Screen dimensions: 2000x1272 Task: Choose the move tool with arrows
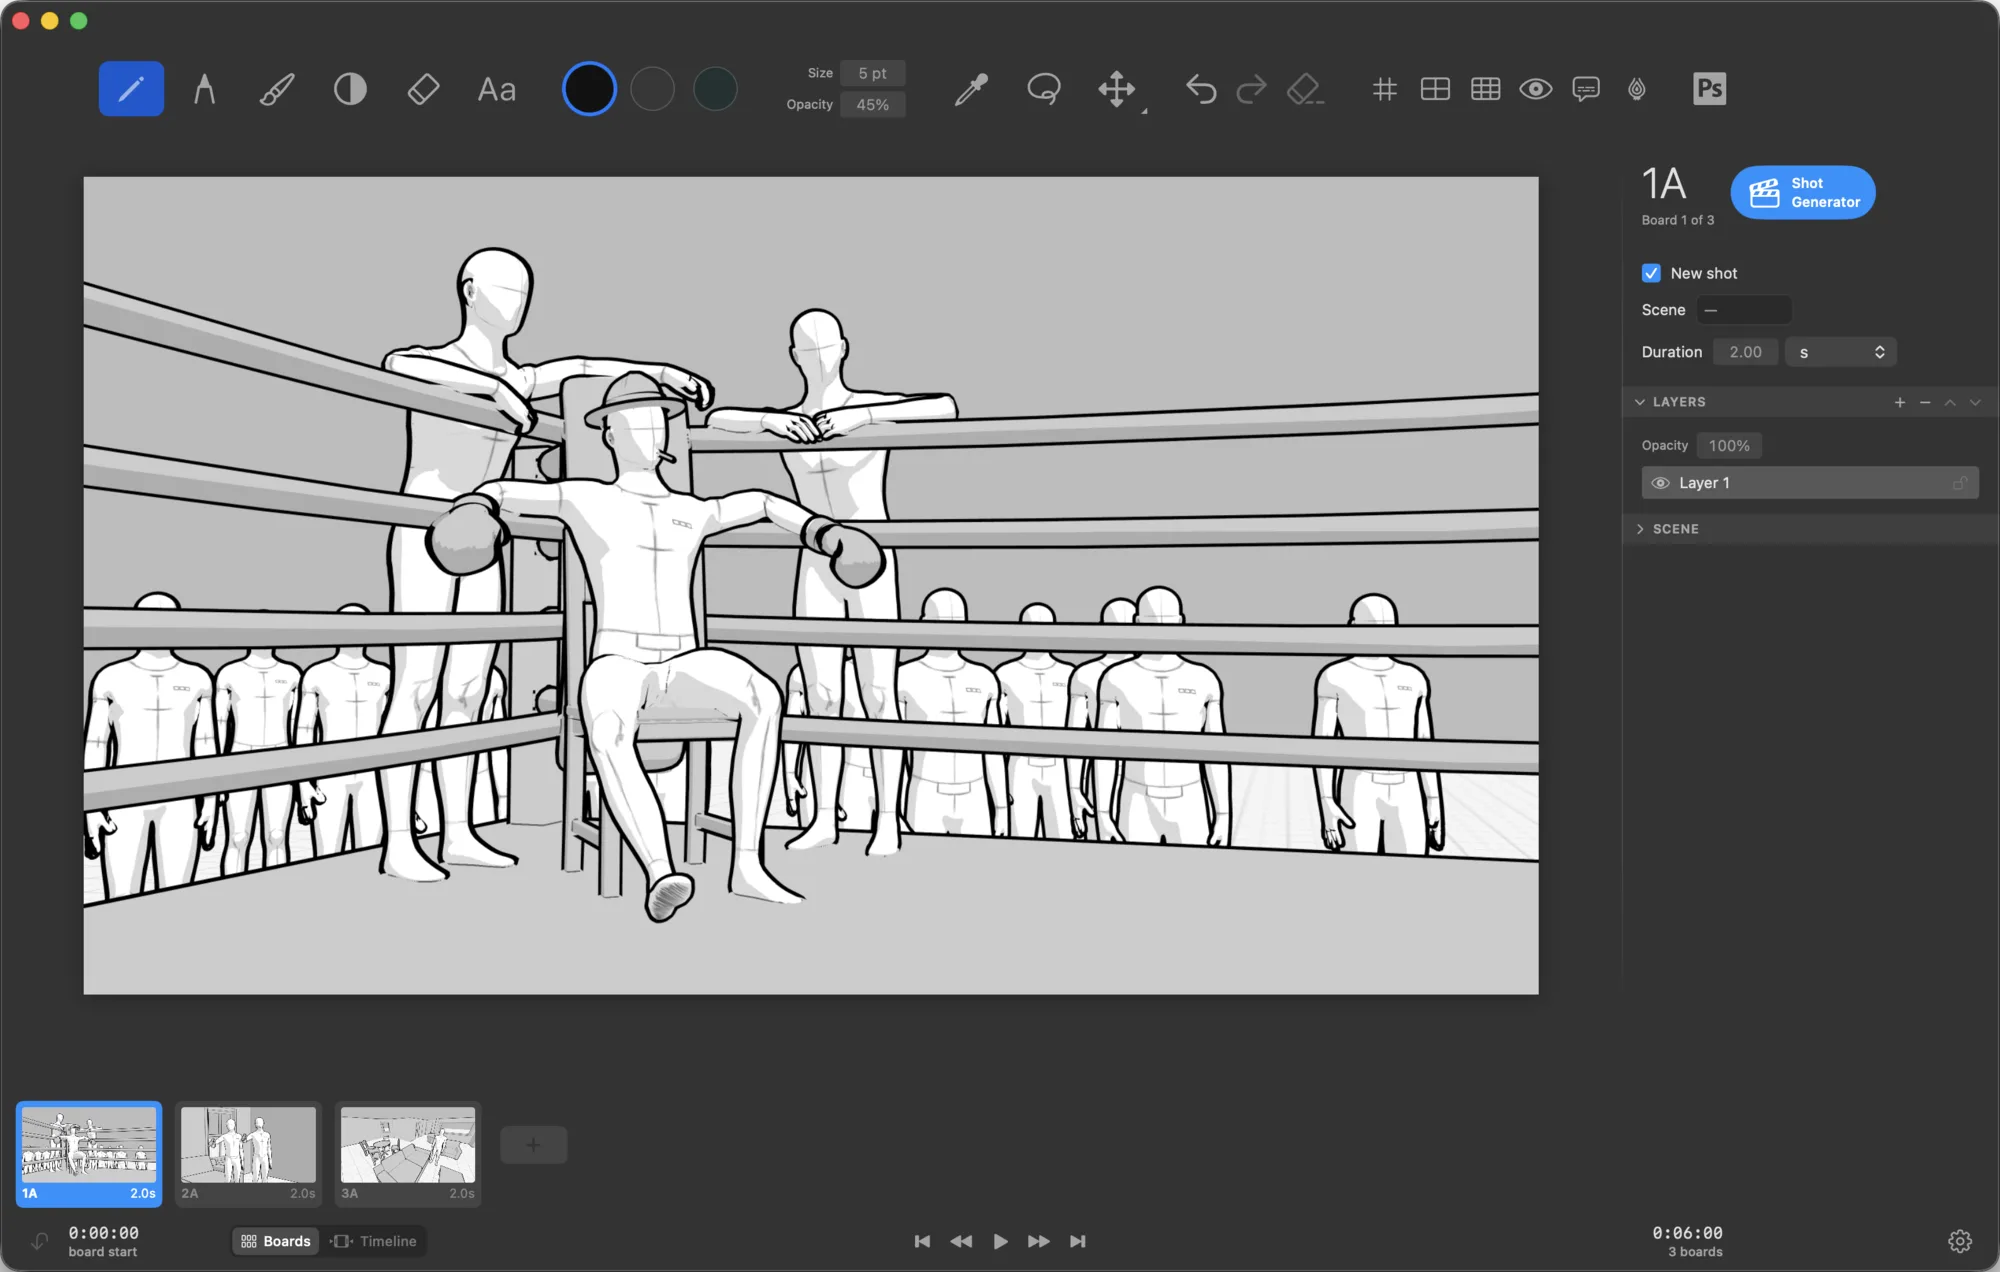(x=1117, y=89)
